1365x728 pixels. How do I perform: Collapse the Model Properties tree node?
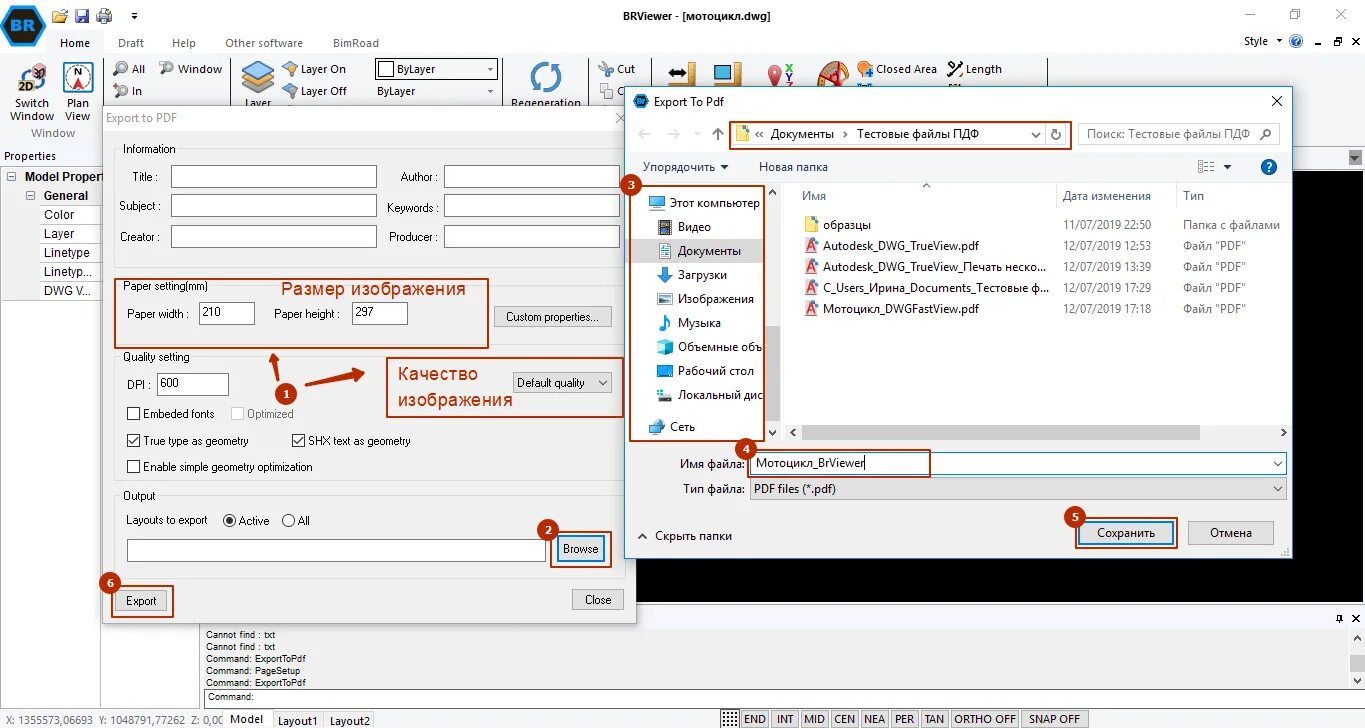(12, 177)
